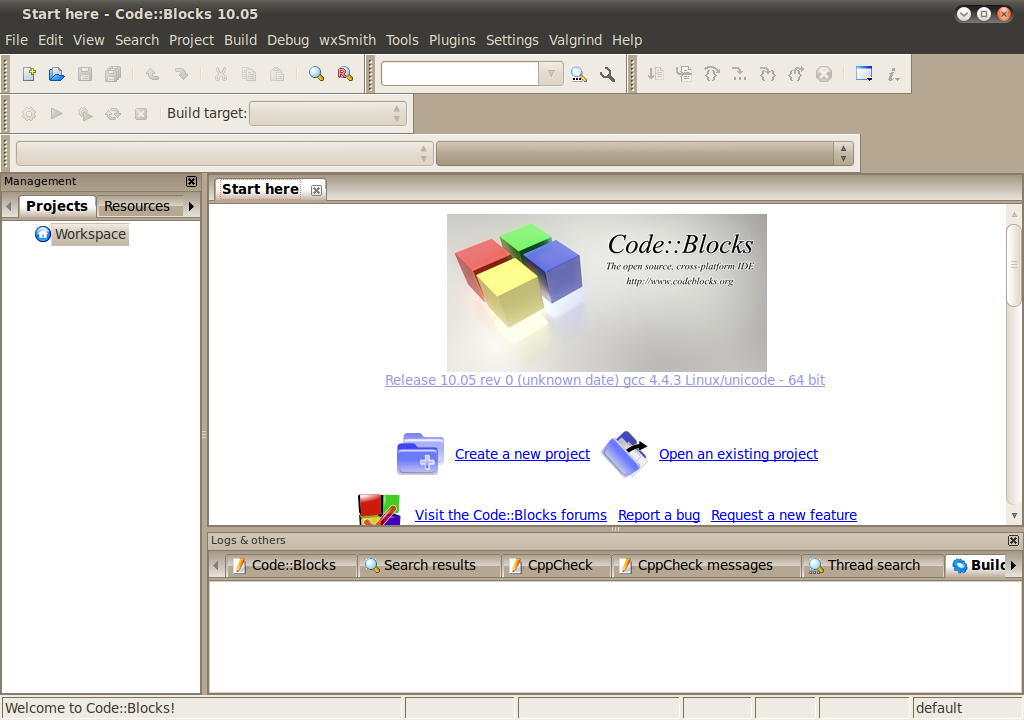The image size is (1024, 720).
Task: Open the File menu
Action: click(x=16, y=40)
